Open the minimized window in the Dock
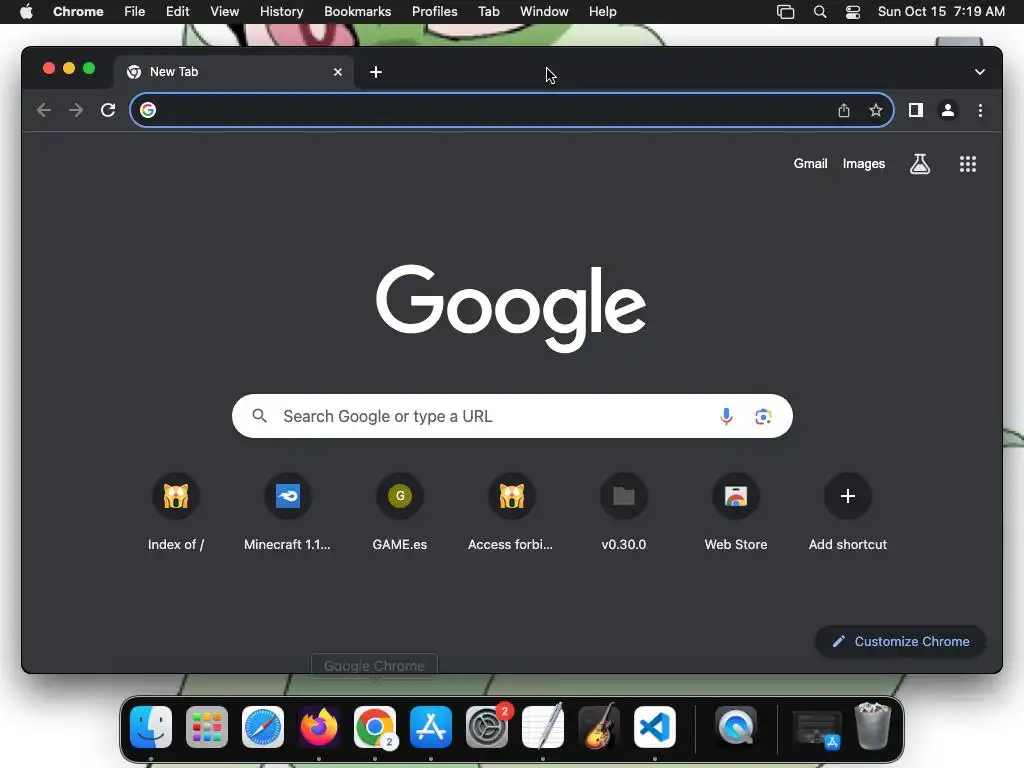The width and height of the screenshot is (1024, 768). click(x=816, y=728)
